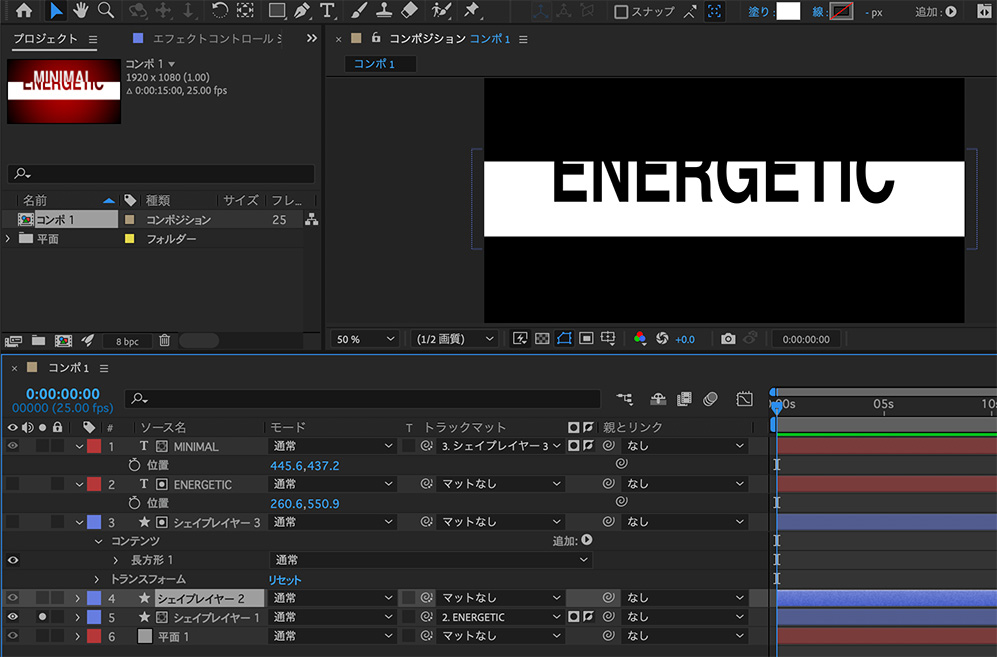This screenshot has width=997, height=657.
Task: Click the リセット link under トランスフォーム
Action: pos(285,579)
